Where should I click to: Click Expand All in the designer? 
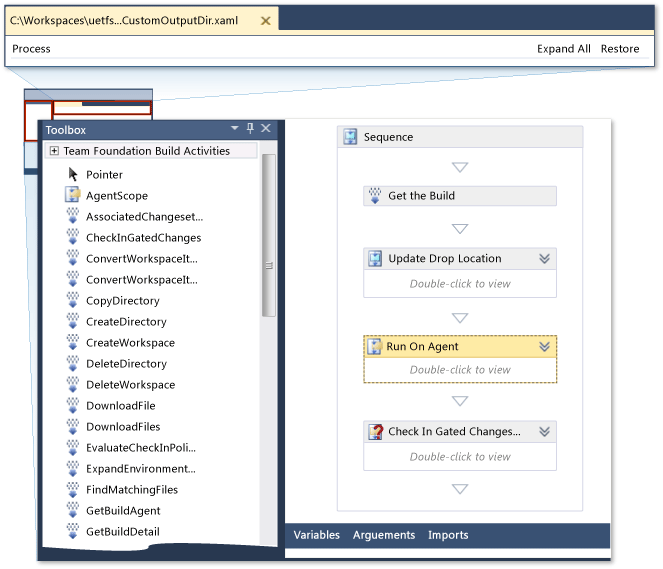click(564, 49)
